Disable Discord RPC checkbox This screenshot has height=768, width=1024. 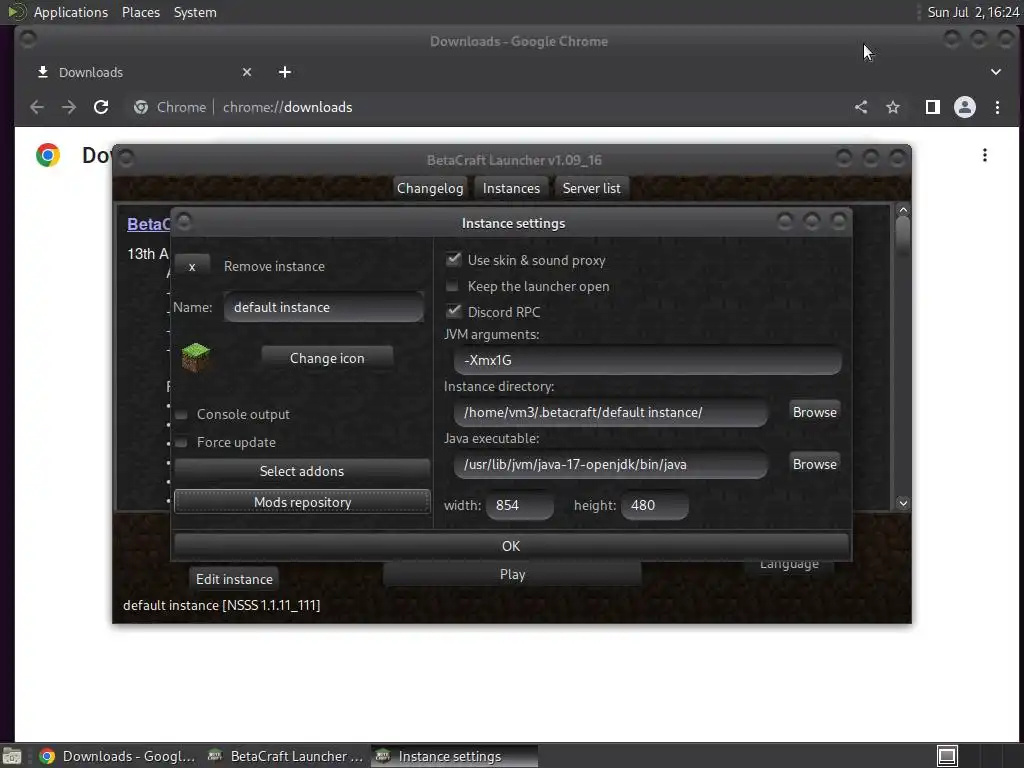click(x=453, y=312)
